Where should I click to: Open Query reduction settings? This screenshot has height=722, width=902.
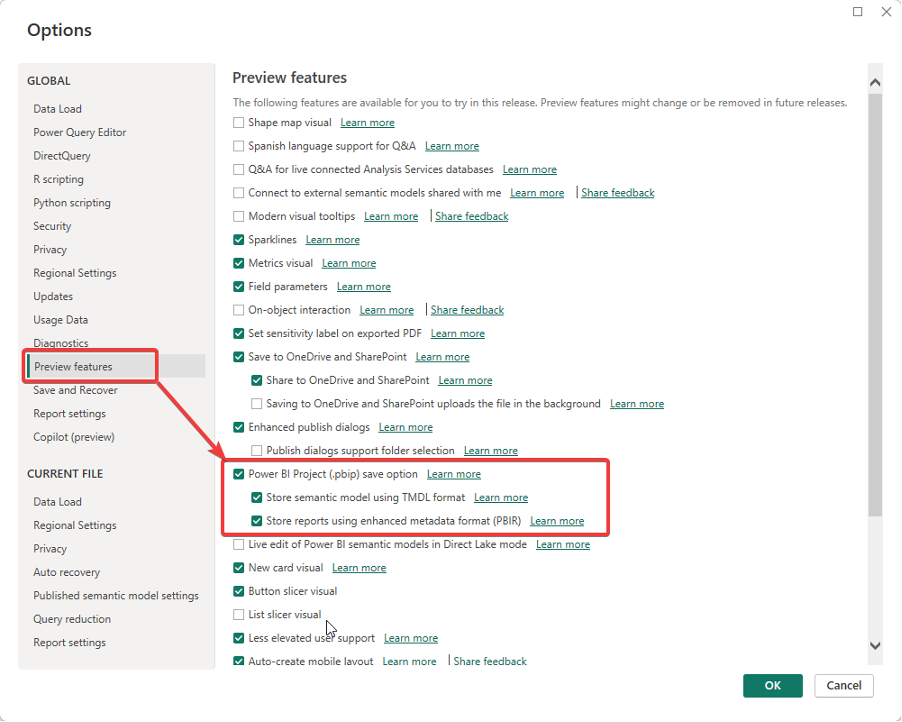[72, 619]
